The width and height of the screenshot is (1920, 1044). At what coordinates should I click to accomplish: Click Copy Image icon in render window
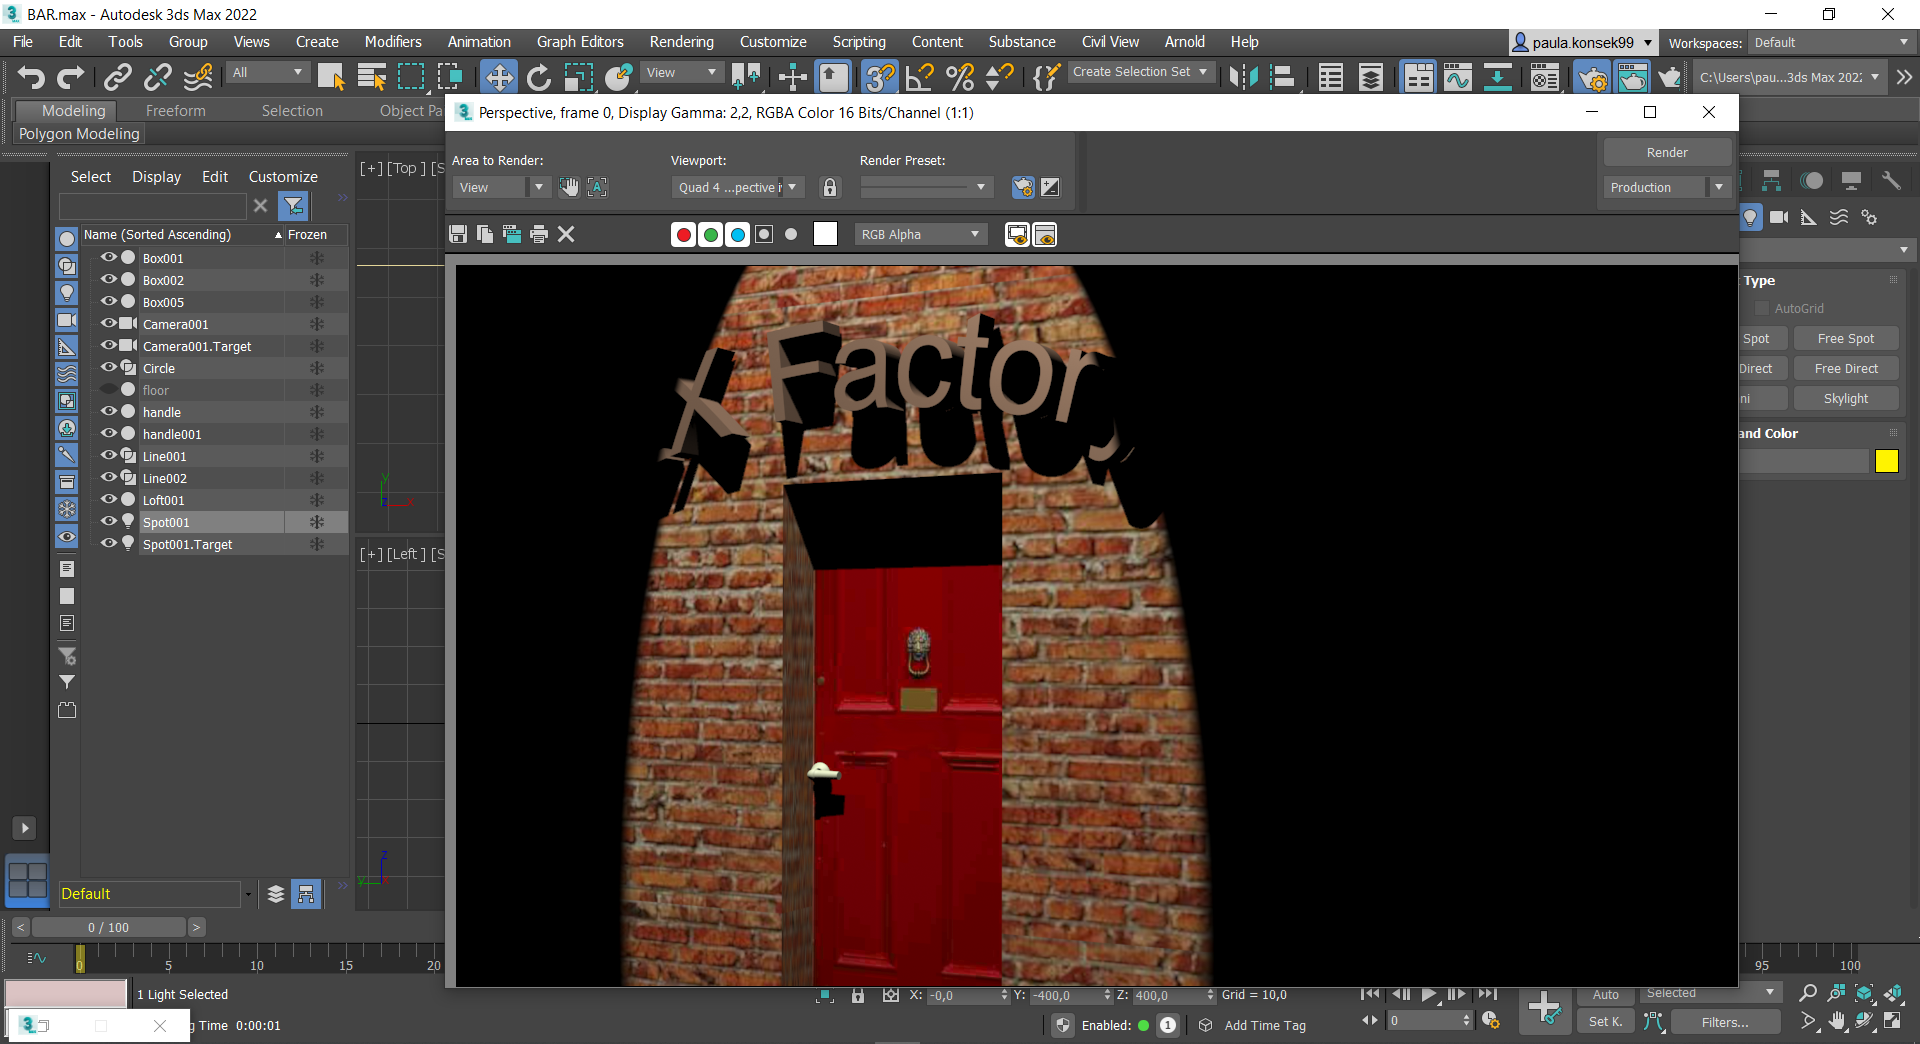[485, 234]
